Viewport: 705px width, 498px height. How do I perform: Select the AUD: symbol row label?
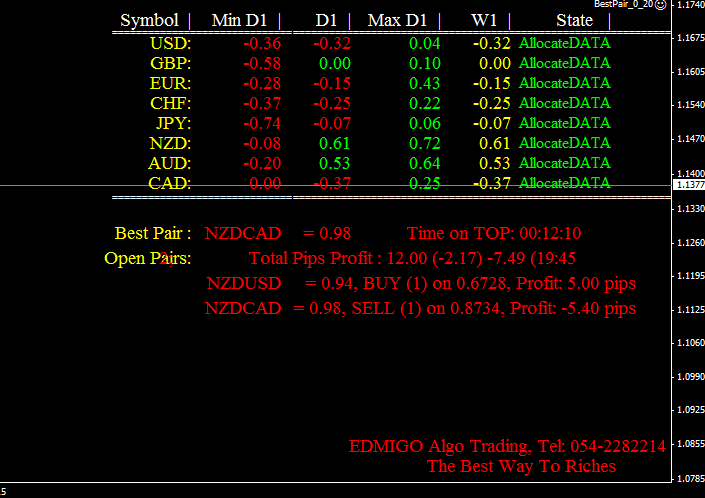coord(170,163)
